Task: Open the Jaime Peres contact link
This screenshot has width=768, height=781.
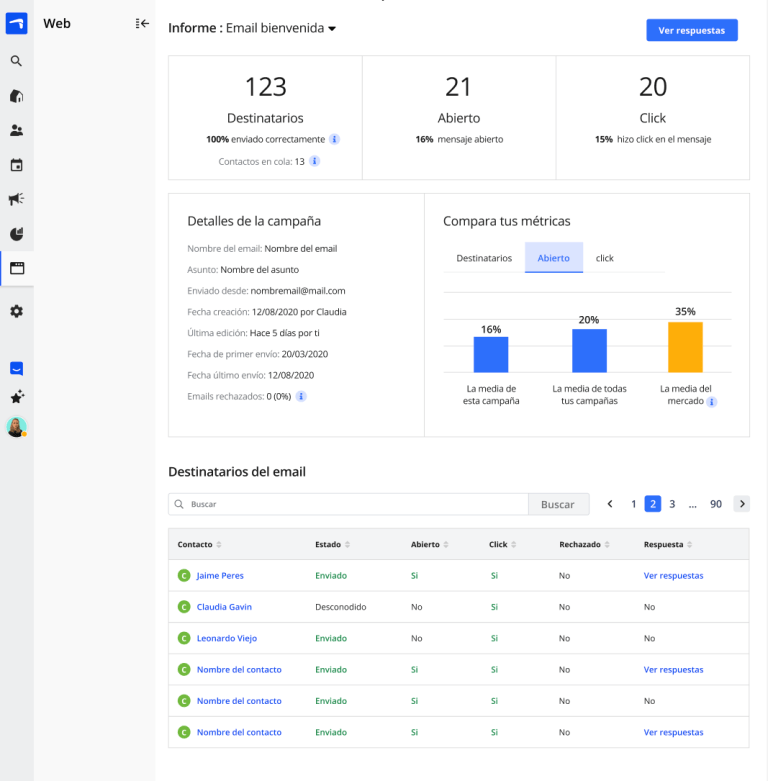Action: pos(220,576)
